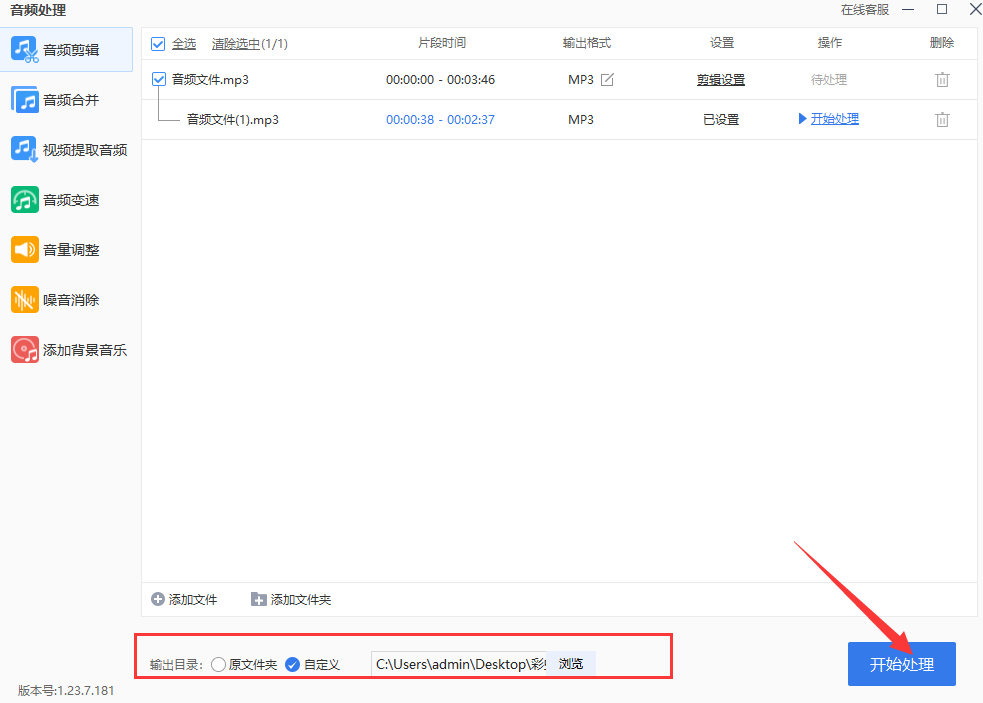Click the folder icon of 添加文件夹

[x=258, y=600]
